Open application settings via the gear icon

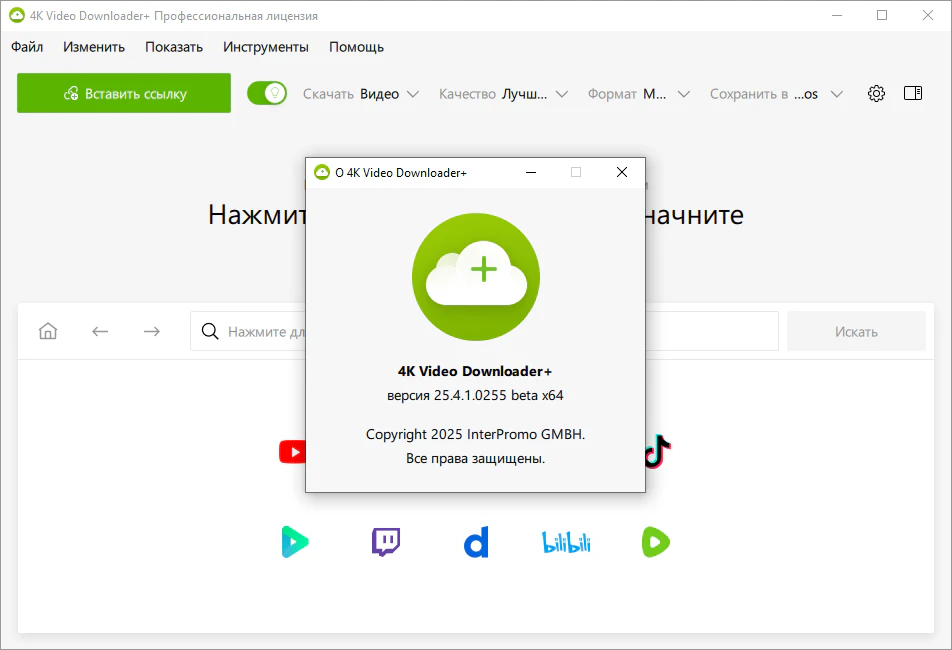pos(876,92)
